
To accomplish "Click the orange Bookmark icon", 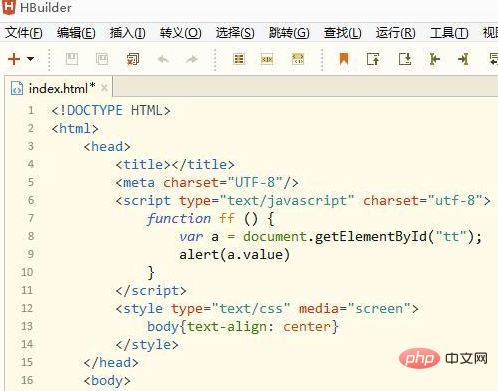I will [x=344, y=59].
